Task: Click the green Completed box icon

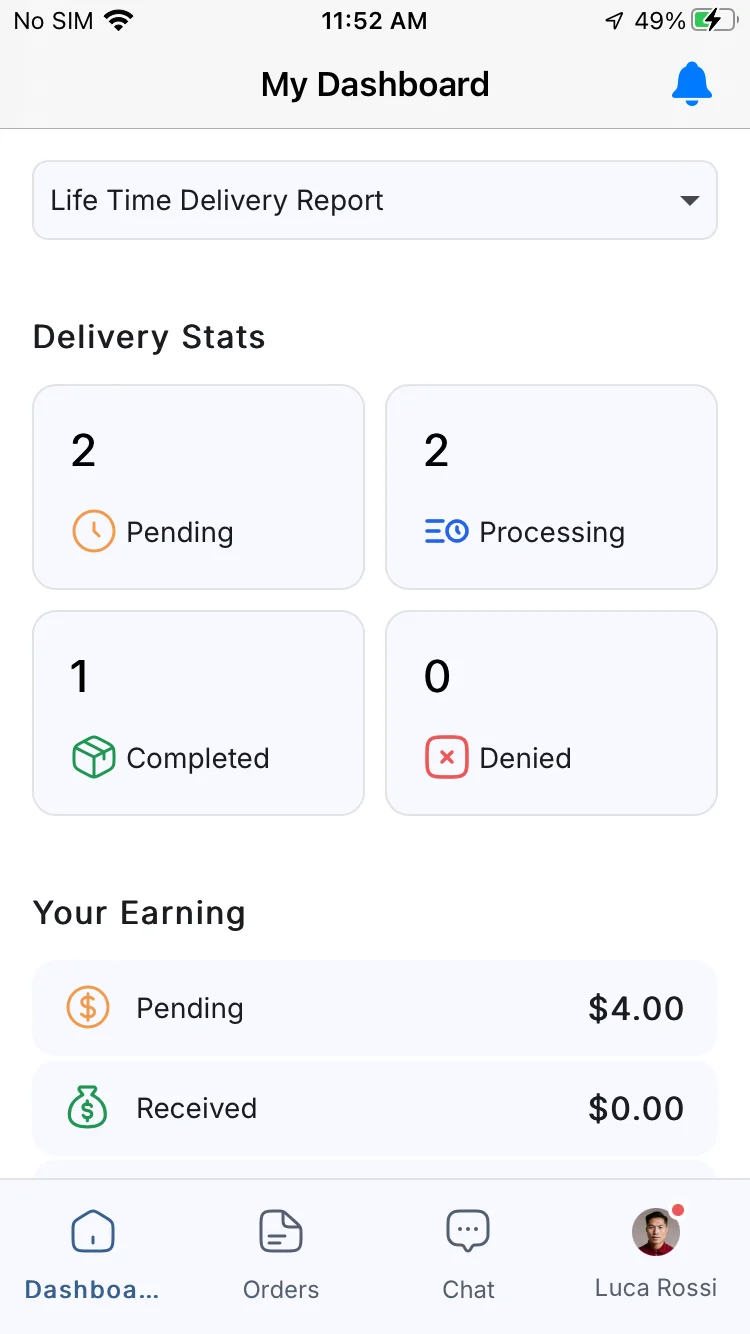Action: pyautogui.click(x=93, y=758)
